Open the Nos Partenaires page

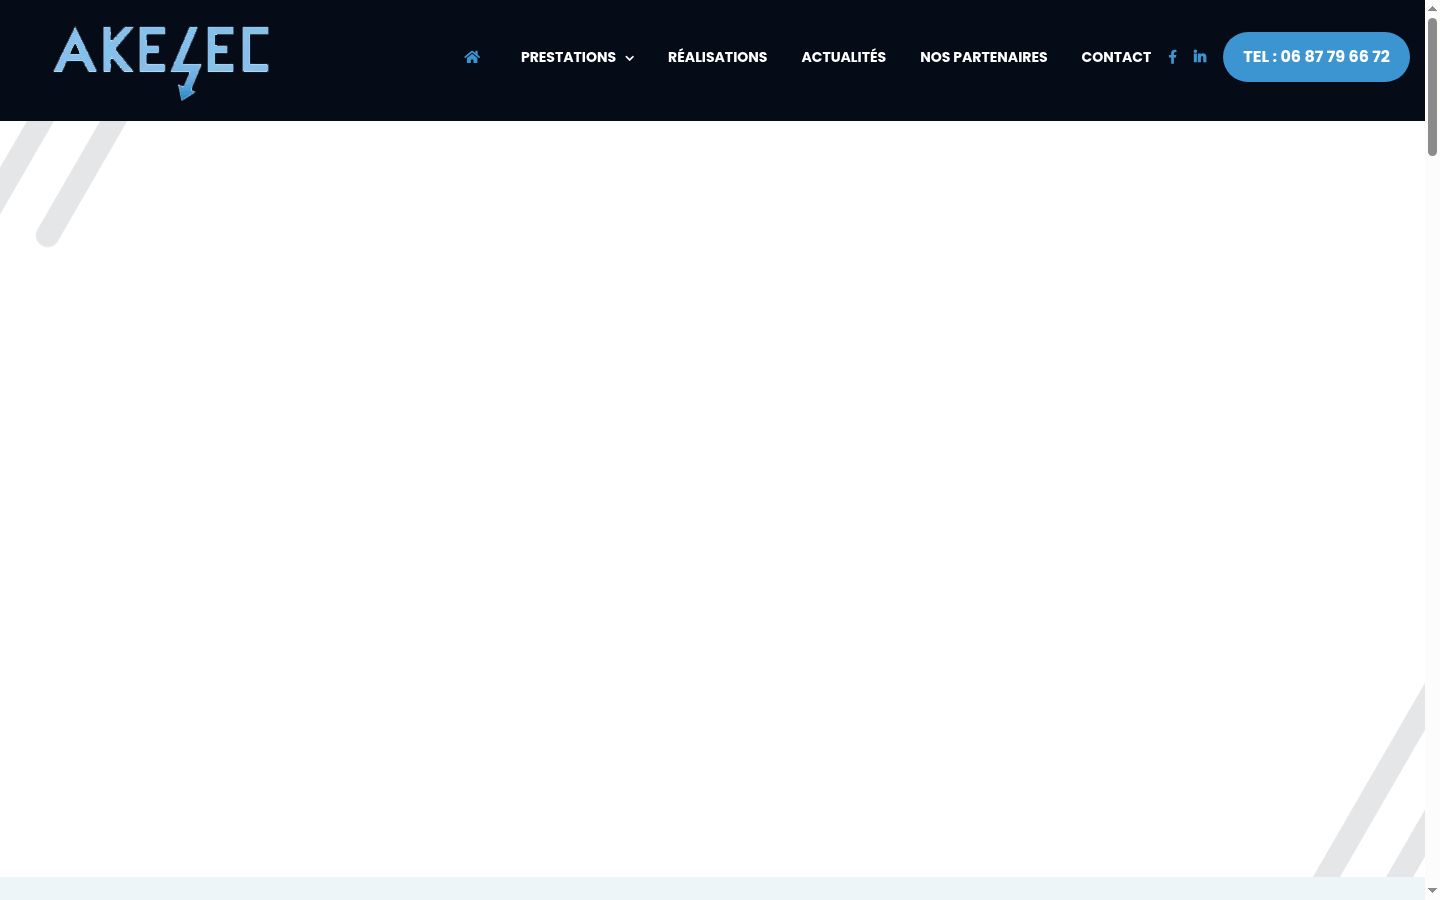983,57
